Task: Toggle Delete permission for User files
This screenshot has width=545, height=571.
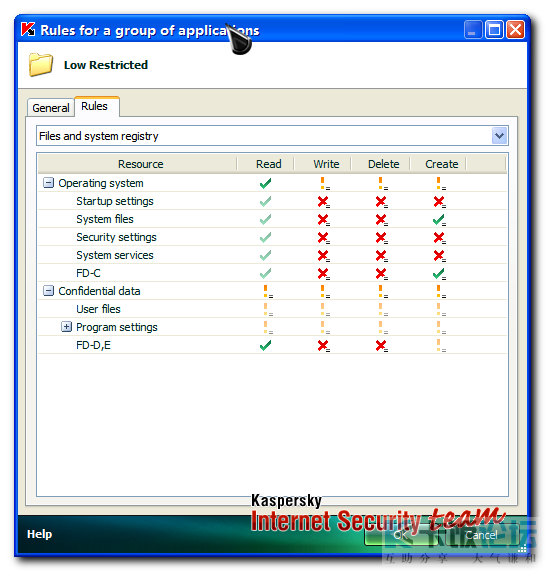Action: pos(383,309)
